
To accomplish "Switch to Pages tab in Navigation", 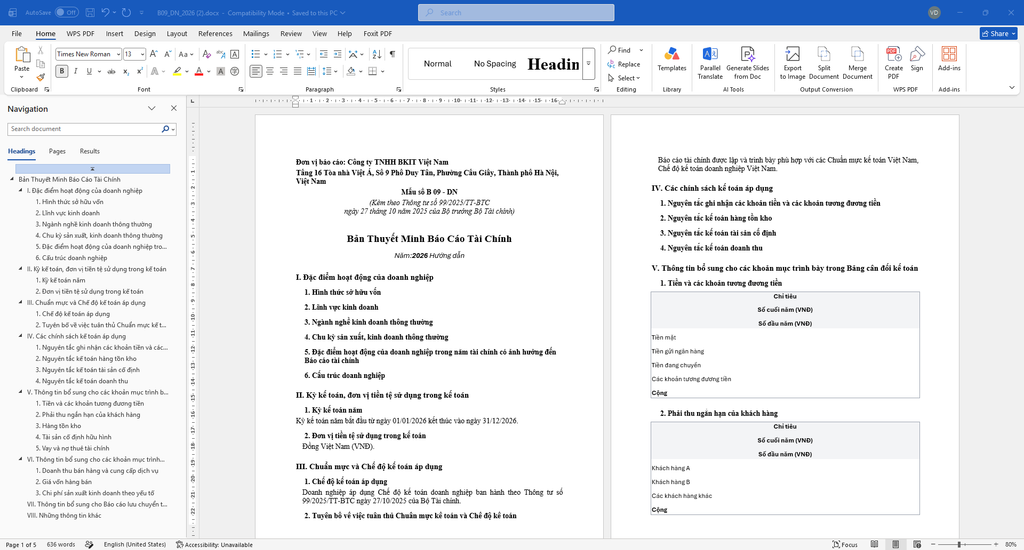I will point(57,151).
